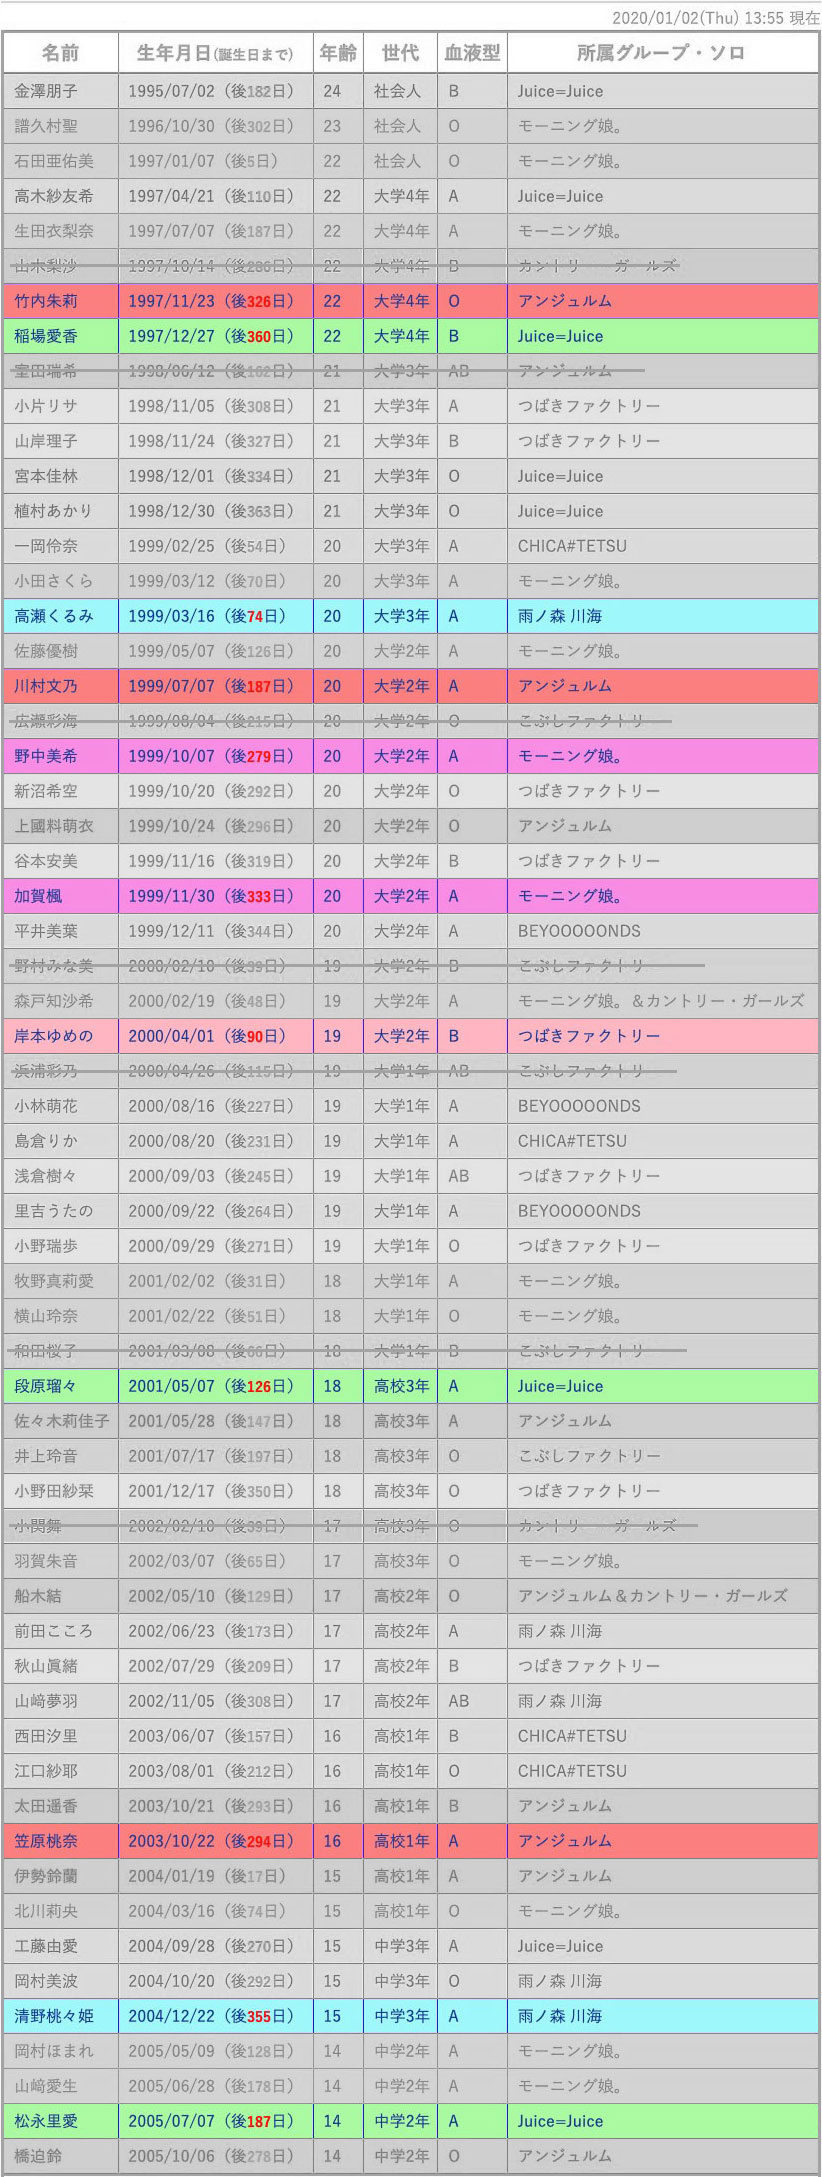The height and width of the screenshot is (2177, 822).
Task: Click the 段原瑠々 name cell
Action: (61, 1386)
